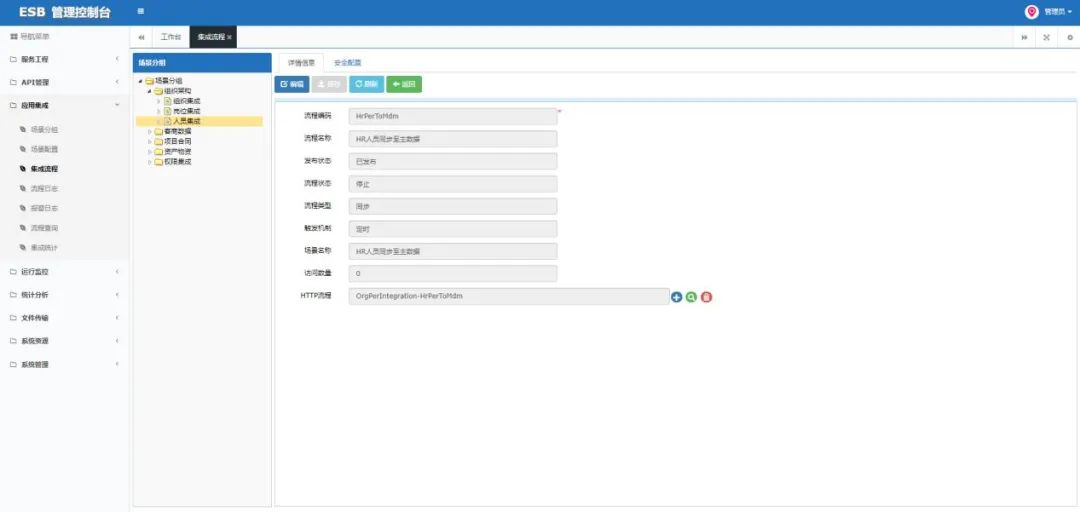Search HTTP流程 with the green magnifier icon
The image size is (1080, 512).
click(x=691, y=297)
